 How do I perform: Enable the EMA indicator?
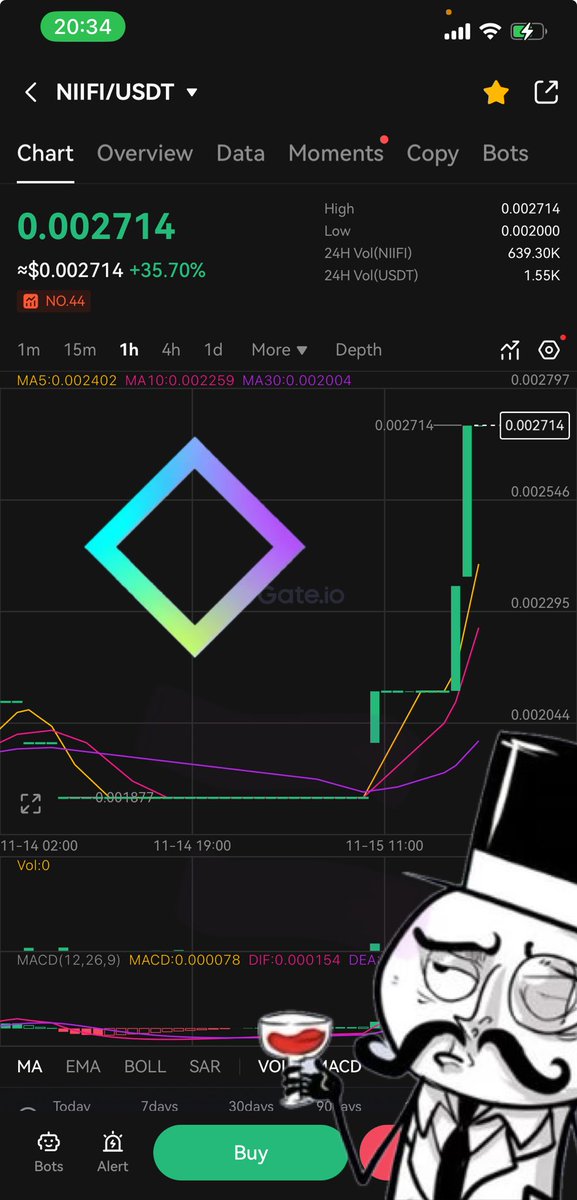point(83,1067)
